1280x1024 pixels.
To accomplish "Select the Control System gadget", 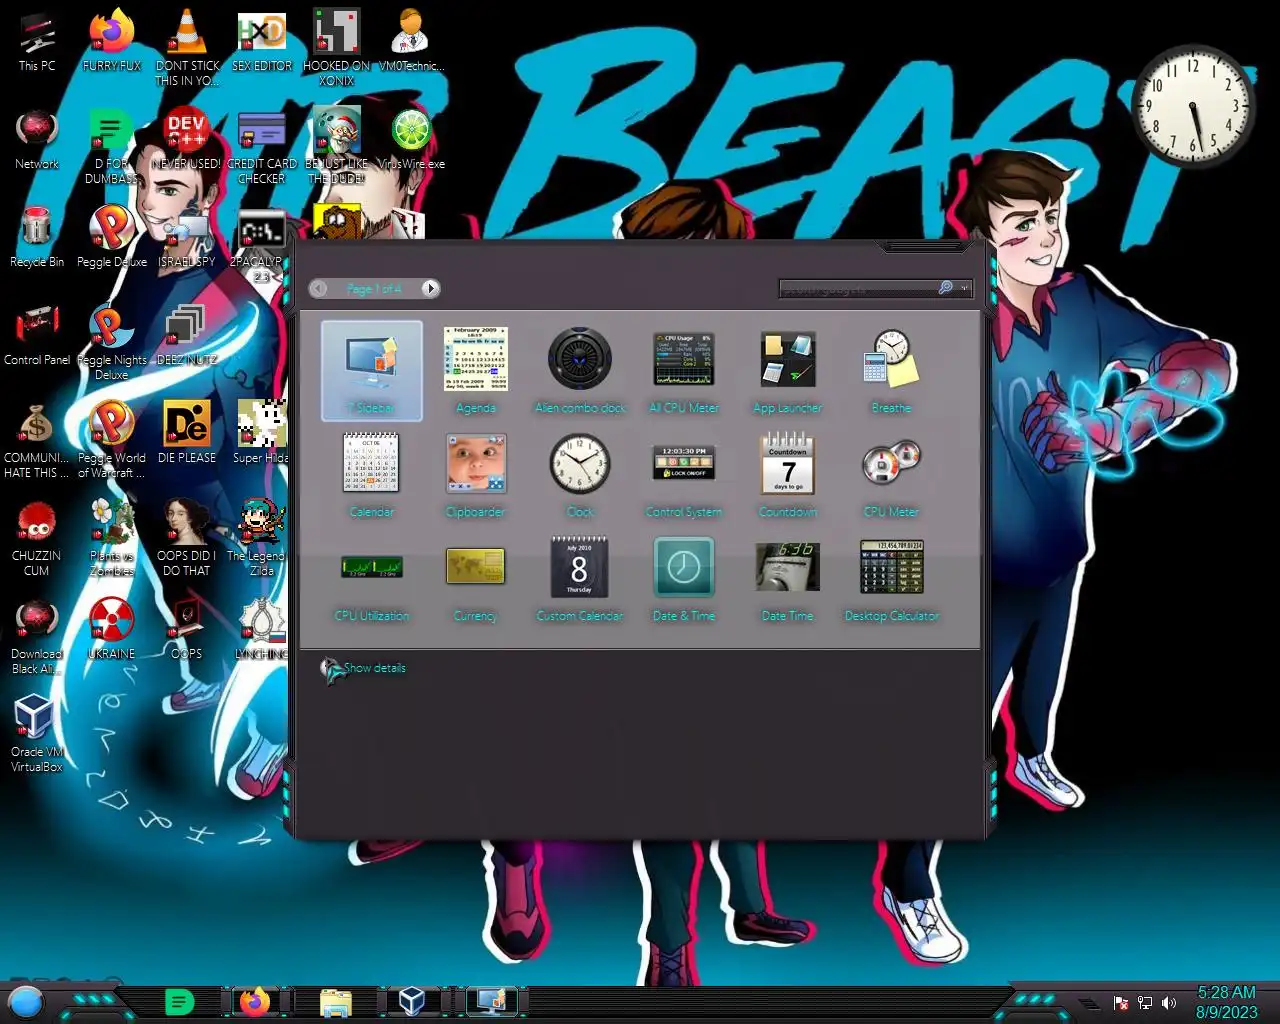I will 684,475.
